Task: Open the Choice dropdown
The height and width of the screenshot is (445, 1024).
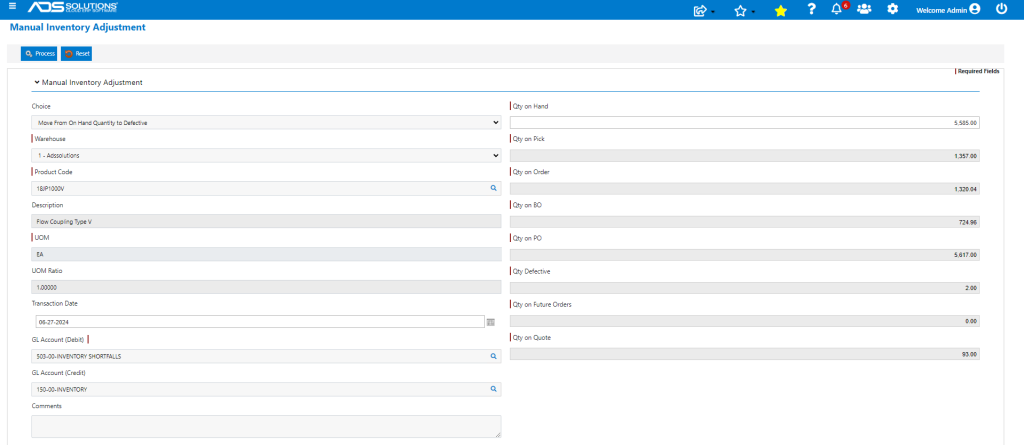Action: point(266,122)
